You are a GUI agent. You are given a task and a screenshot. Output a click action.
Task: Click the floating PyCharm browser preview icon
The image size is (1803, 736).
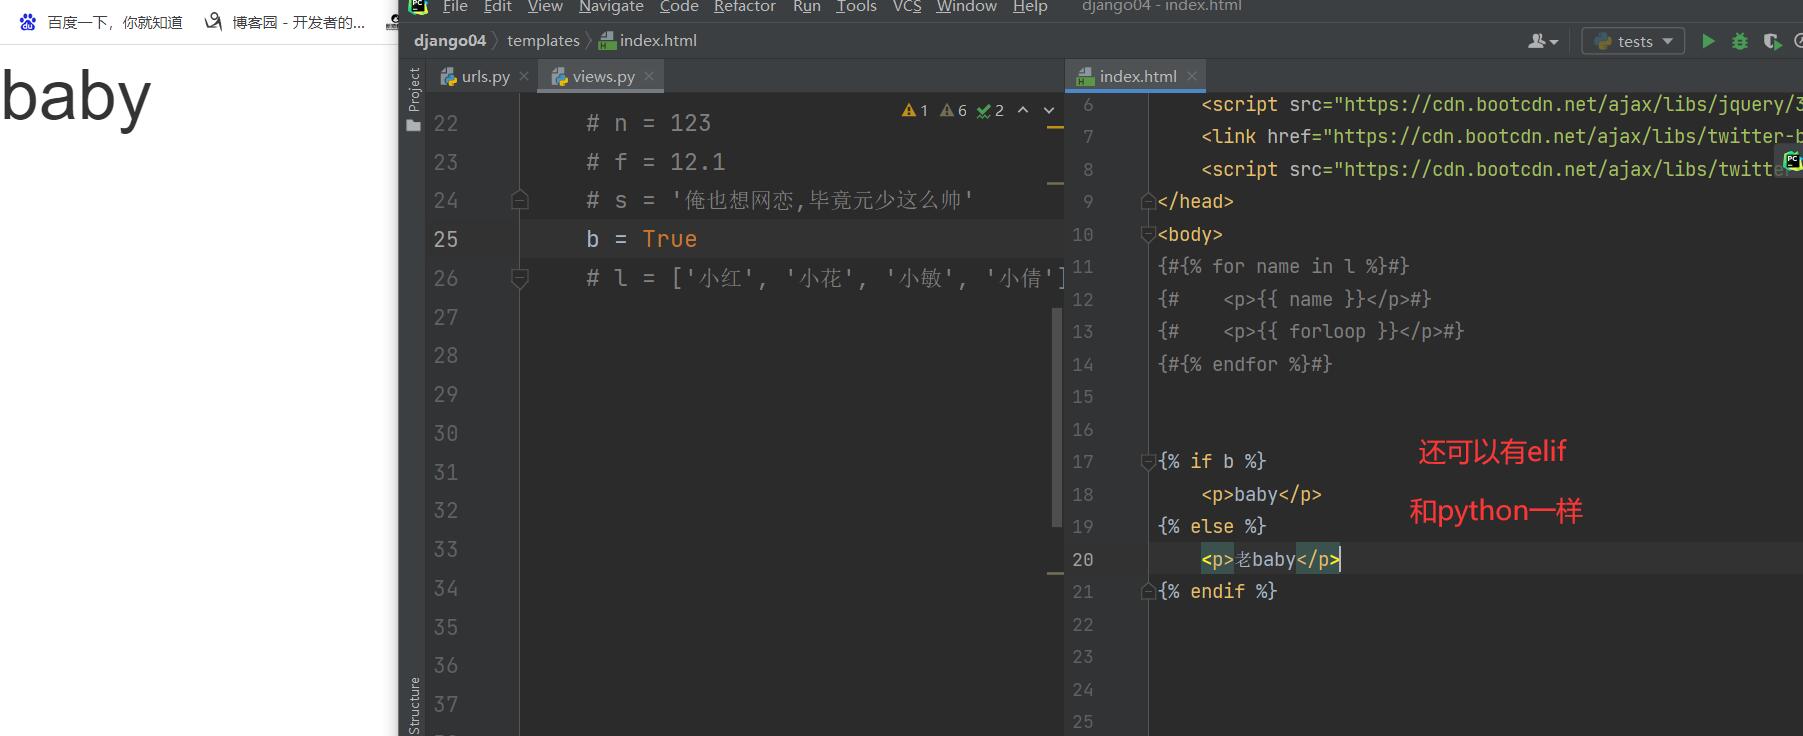(x=1792, y=160)
